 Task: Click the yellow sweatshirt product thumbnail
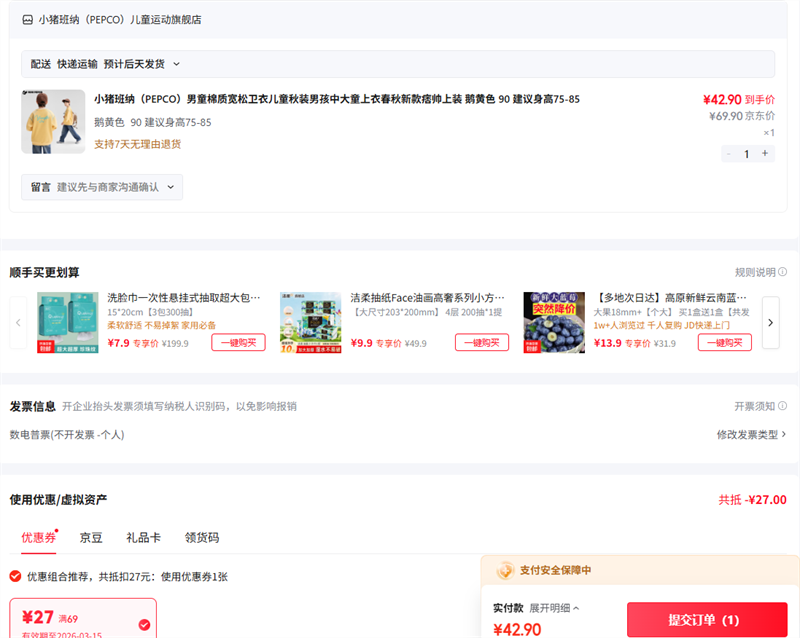point(53,122)
